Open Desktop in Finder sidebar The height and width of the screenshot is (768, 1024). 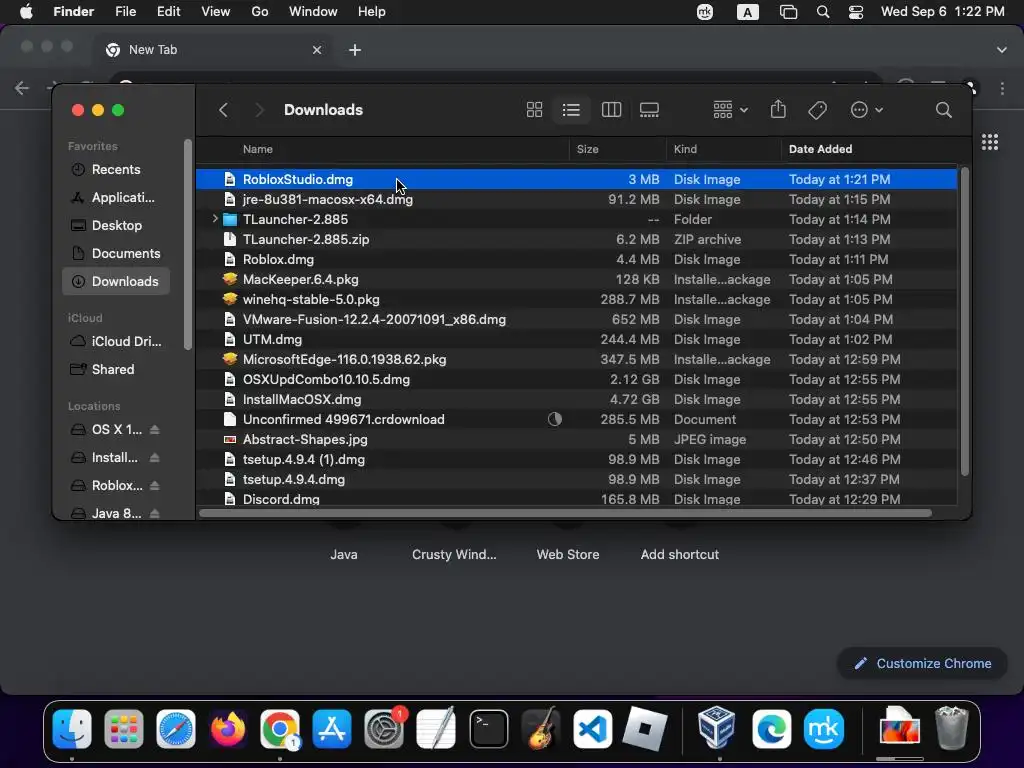(x=116, y=225)
